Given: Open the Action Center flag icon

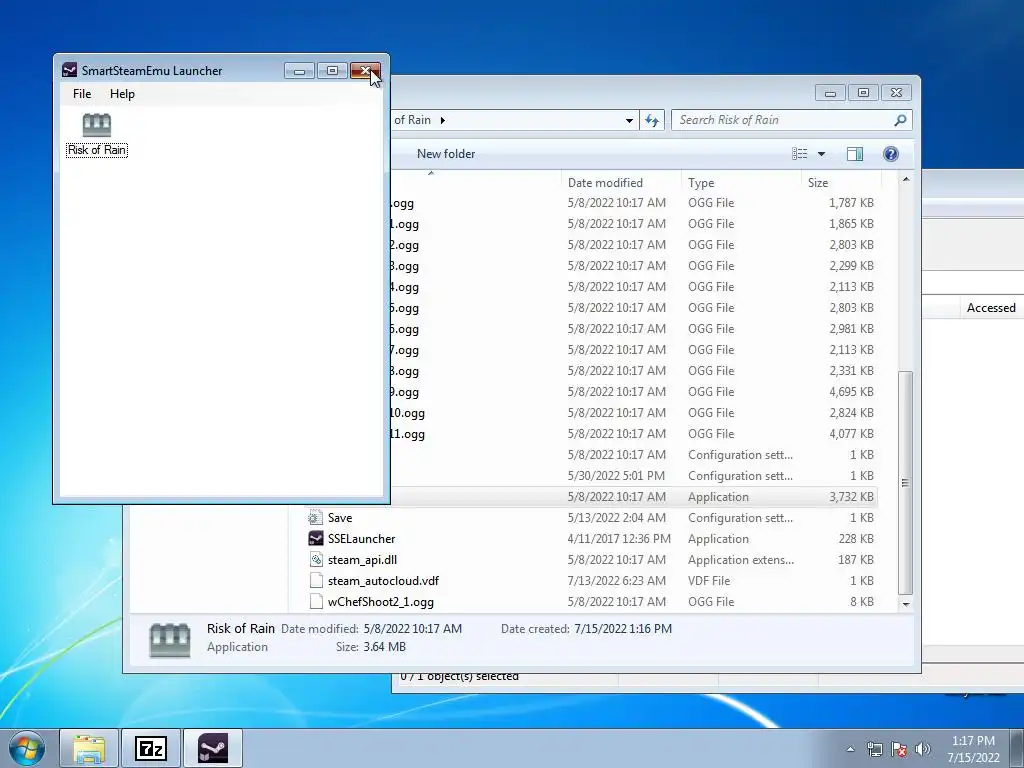Looking at the screenshot, I should [x=899, y=749].
